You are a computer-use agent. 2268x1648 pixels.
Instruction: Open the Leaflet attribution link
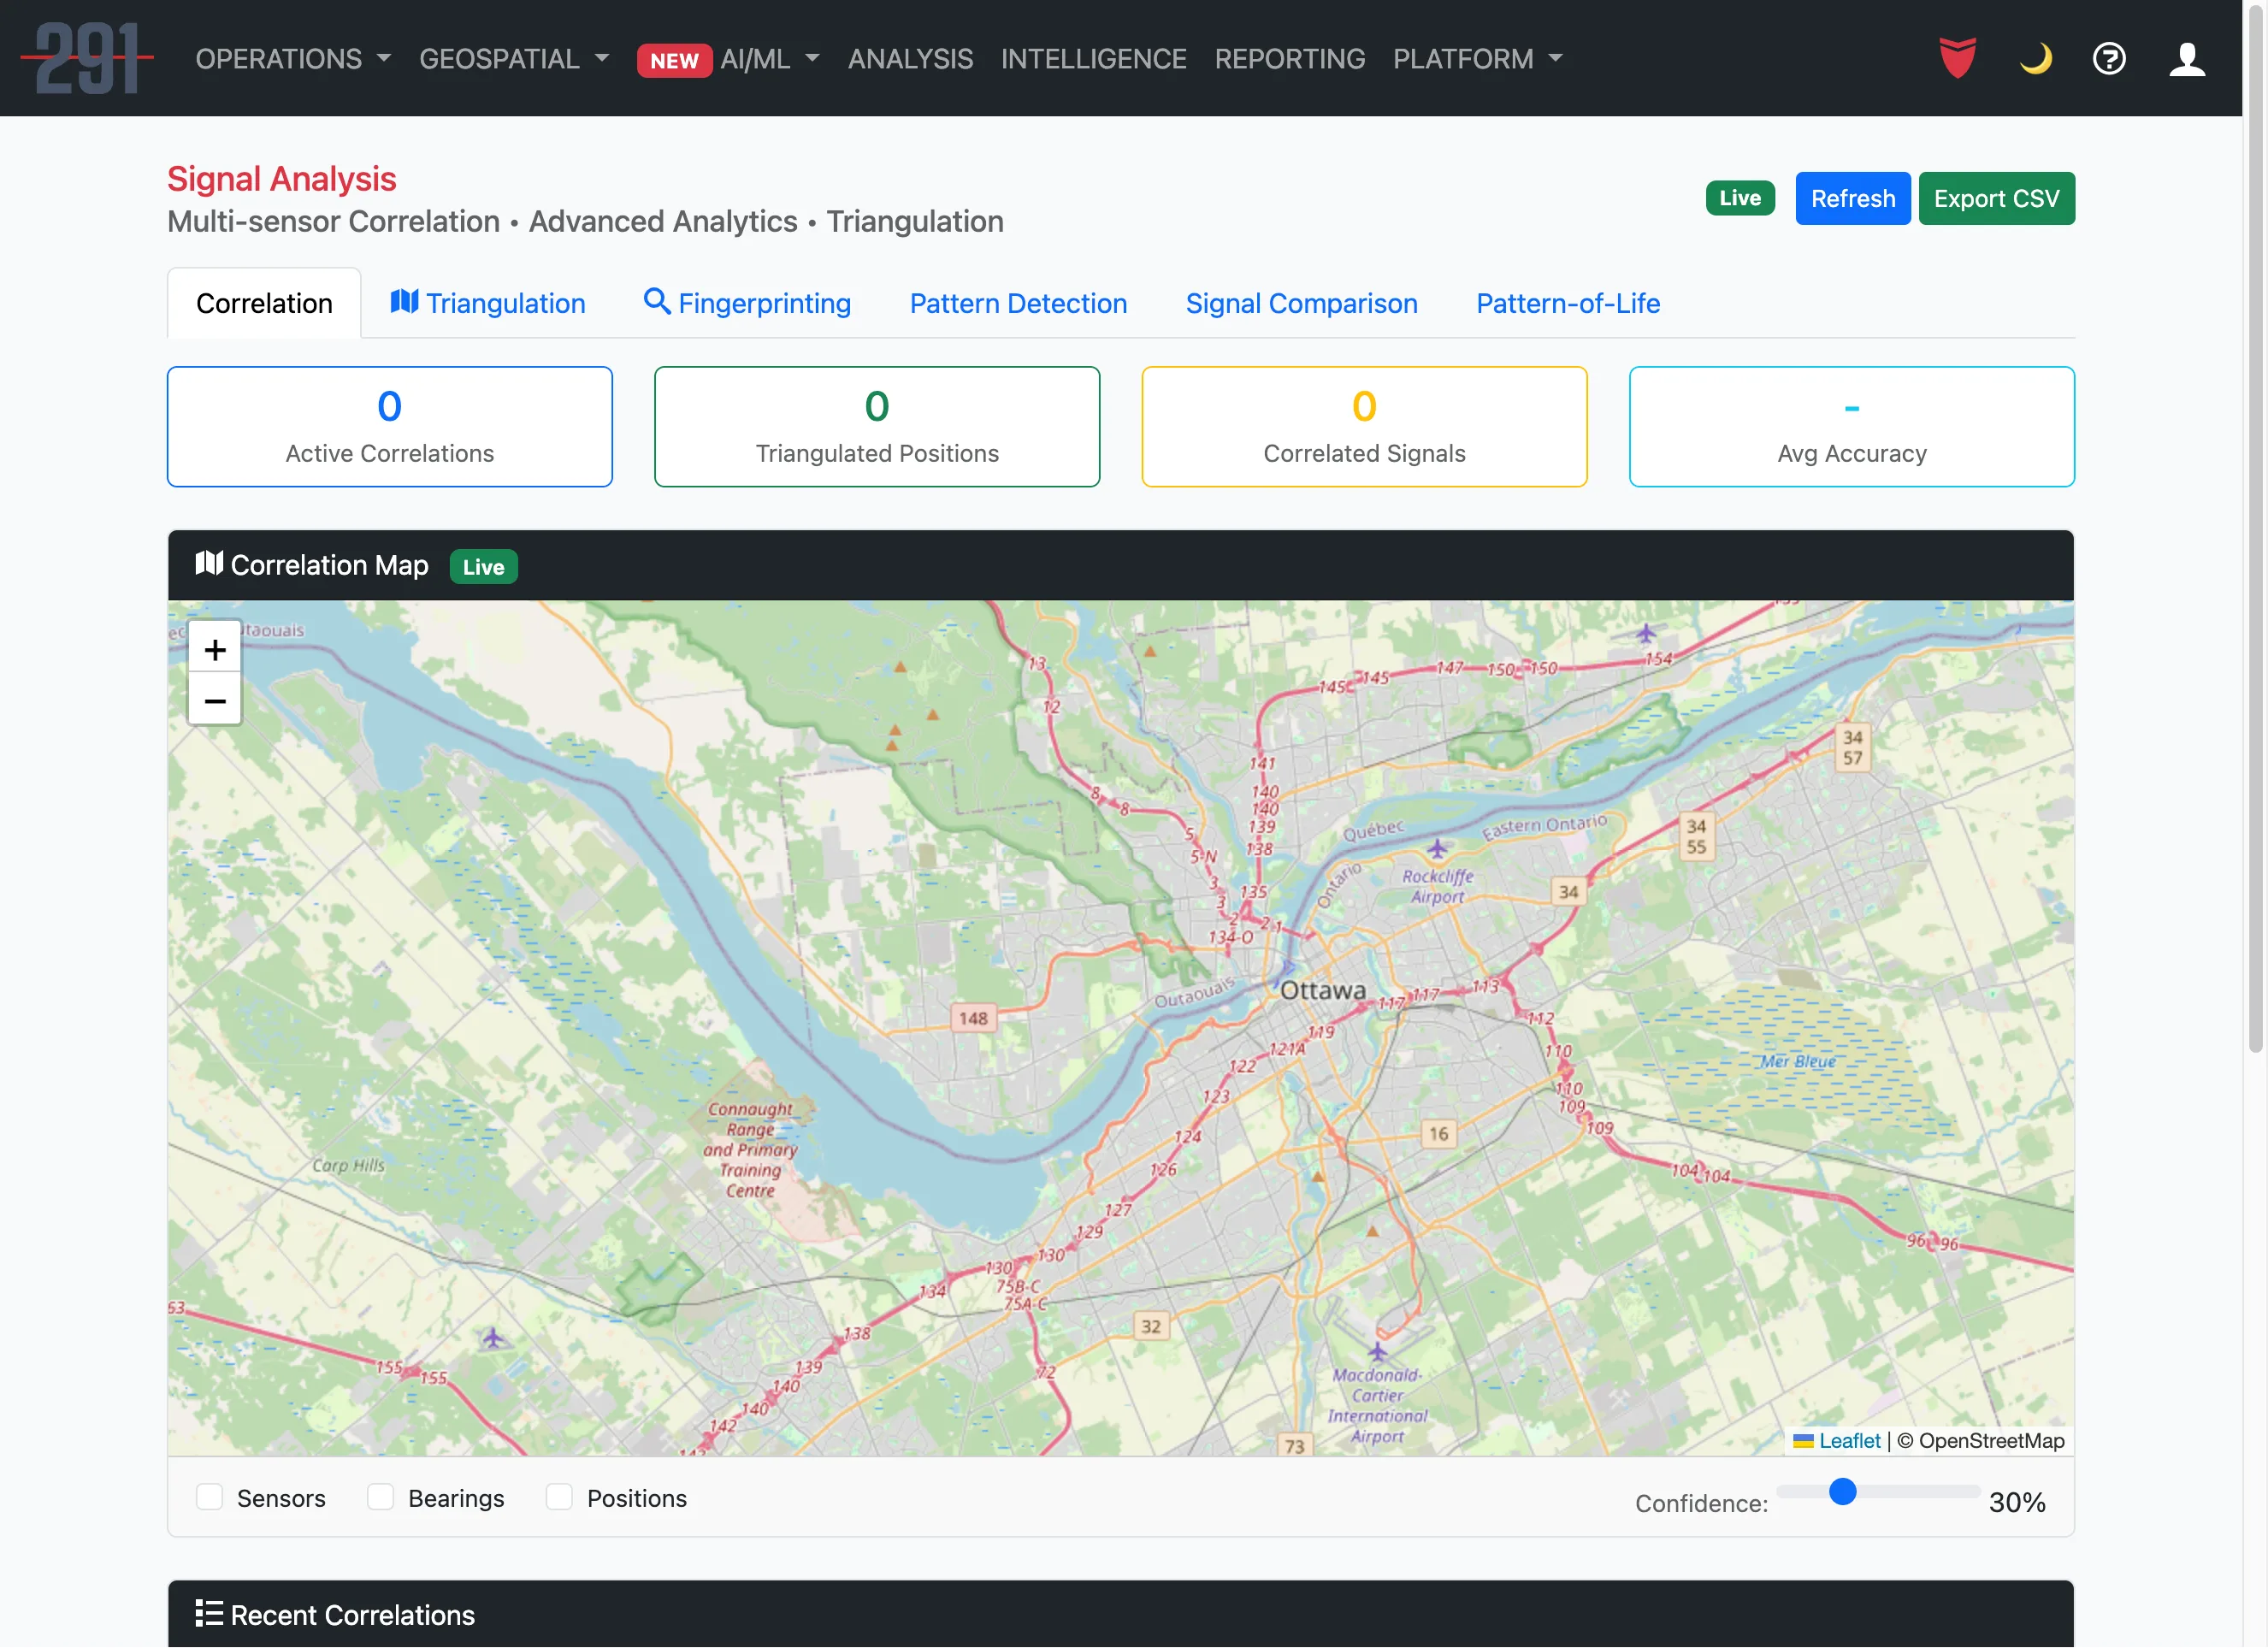(x=1849, y=1440)
